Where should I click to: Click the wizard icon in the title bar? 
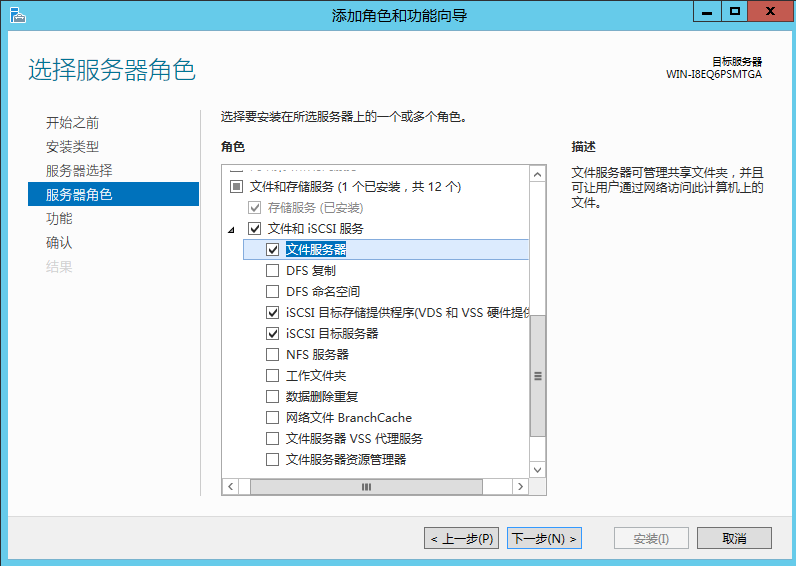pyautogui.click(x=17, y=16)
